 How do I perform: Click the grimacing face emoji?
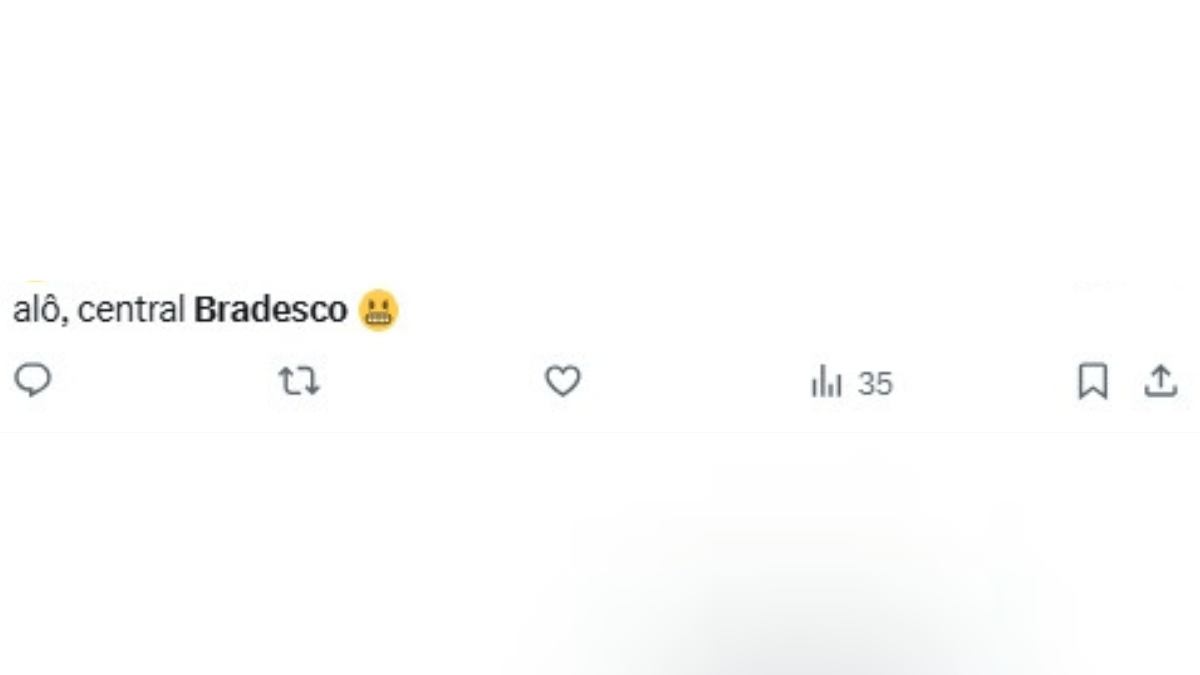[x=378, y=310]
